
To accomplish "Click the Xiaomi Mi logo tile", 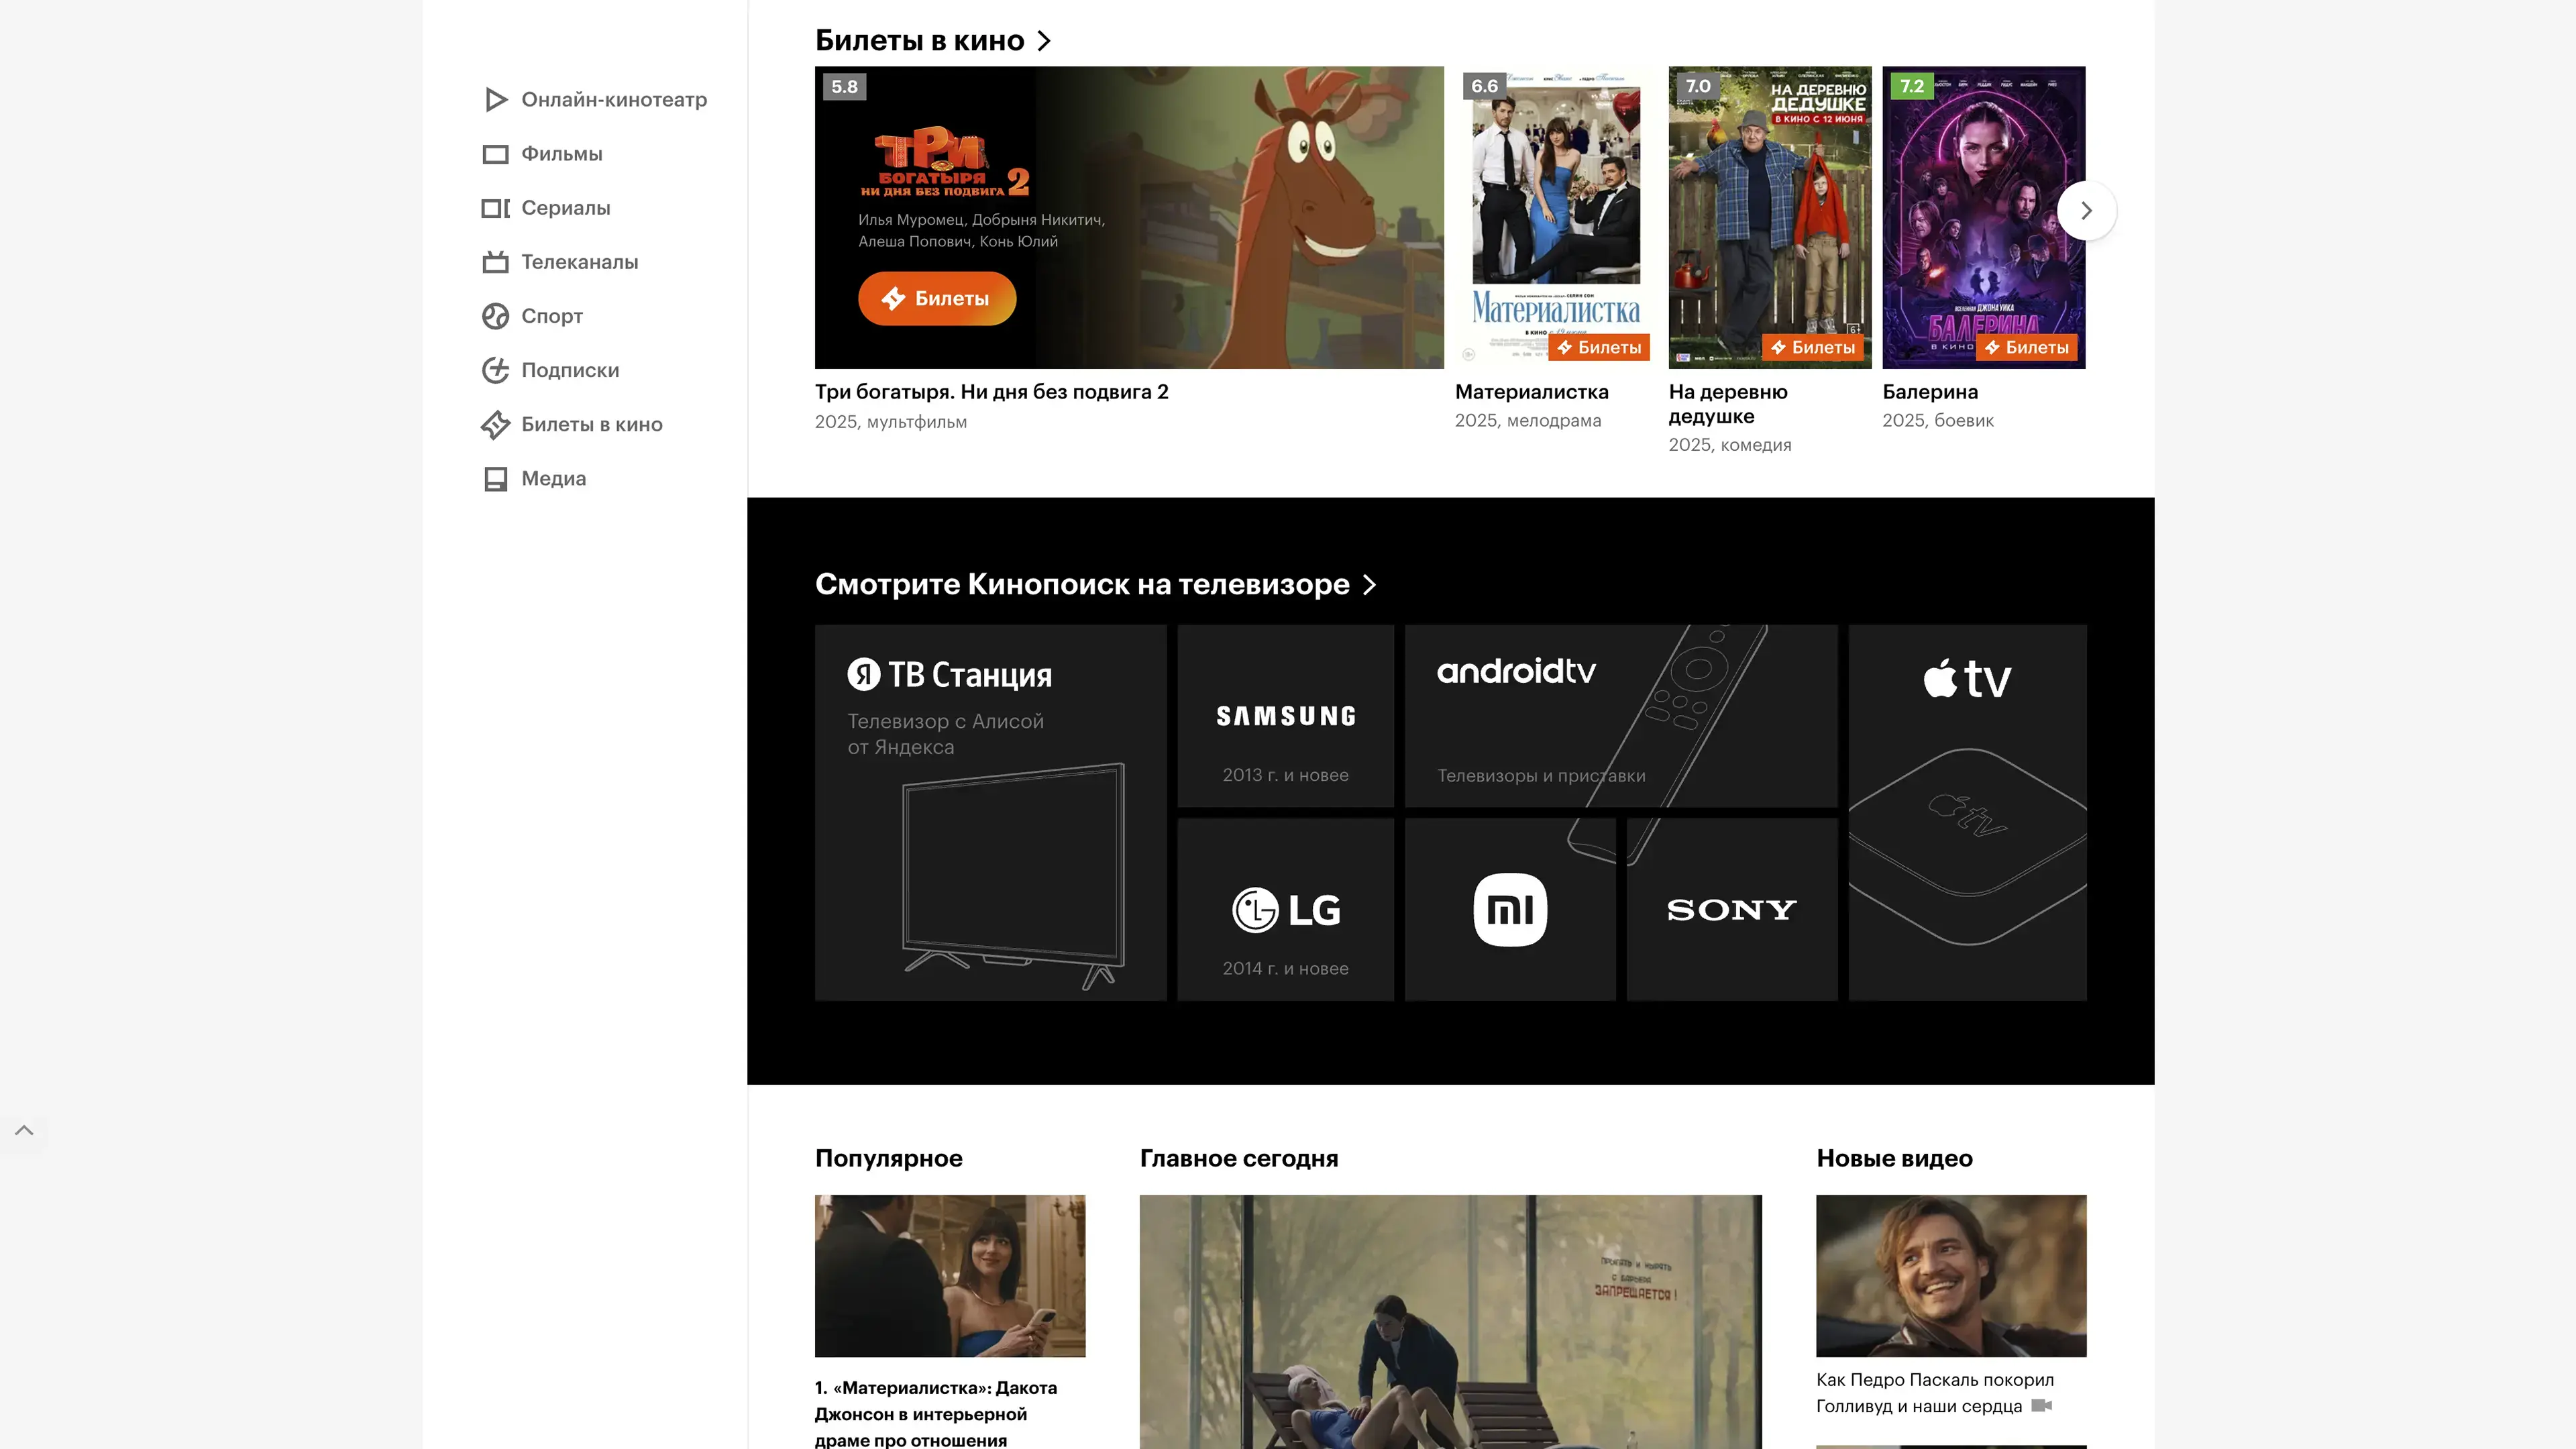I will pyautogui.click(x=1510, y=909).
